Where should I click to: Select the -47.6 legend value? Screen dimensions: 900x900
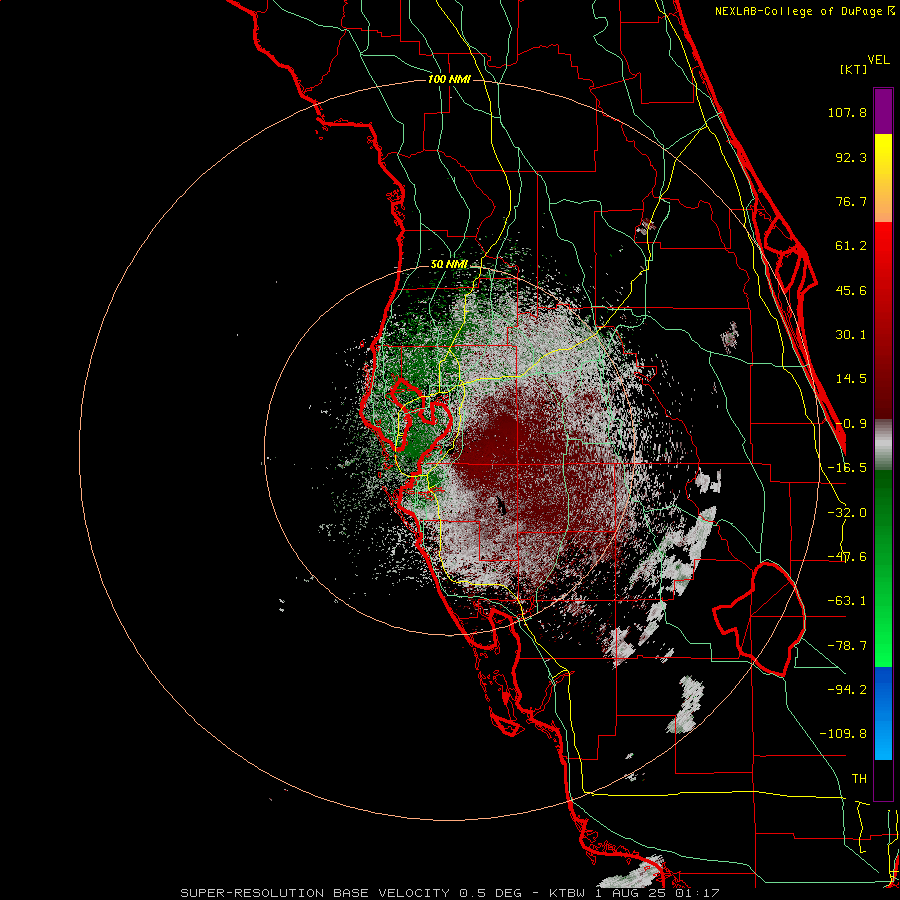[847, 557]
